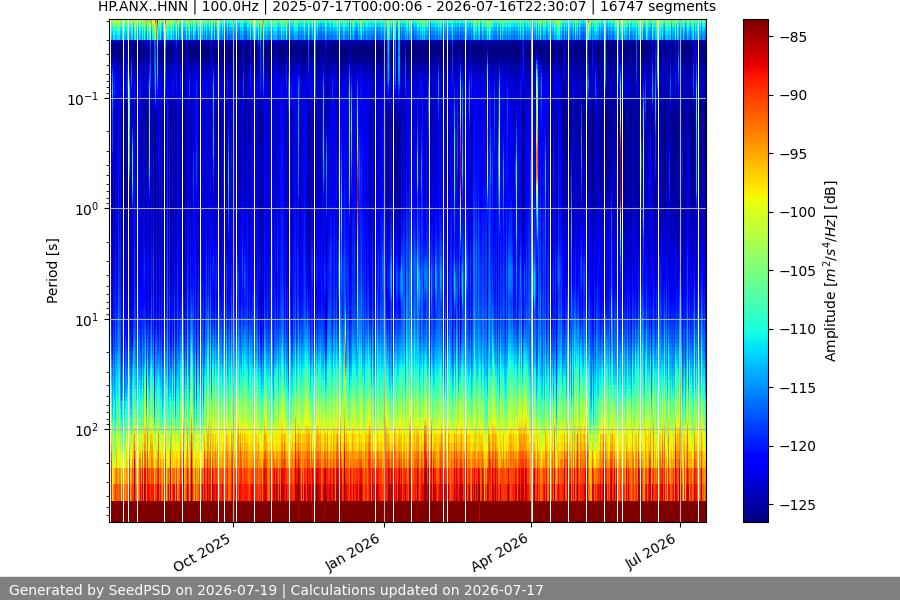Click the dark blue bottom of the colorbar

pos(755,511)
